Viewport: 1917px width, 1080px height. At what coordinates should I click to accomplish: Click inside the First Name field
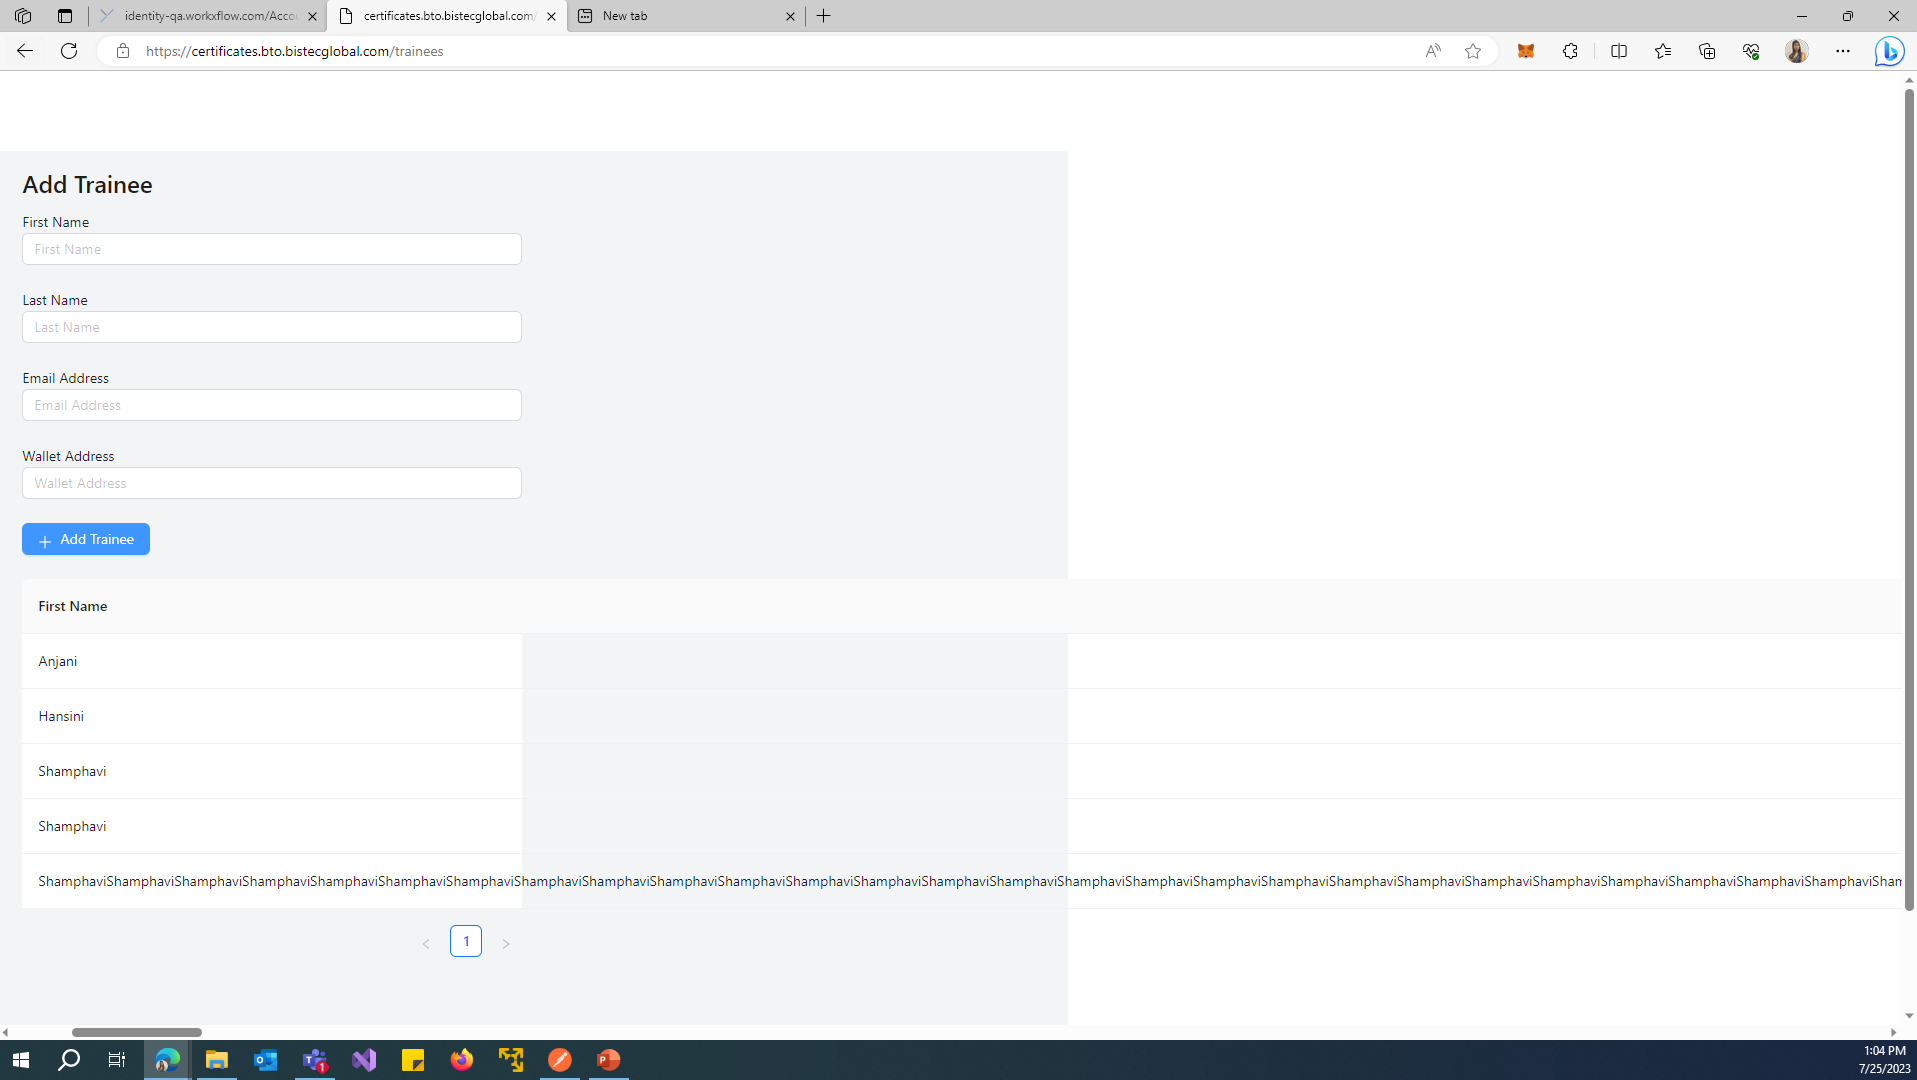click(x=271, y=249)
